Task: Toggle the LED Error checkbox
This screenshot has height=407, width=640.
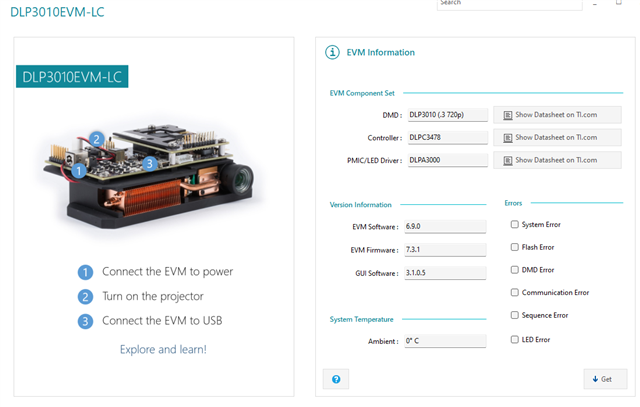Action: pos(515,339)
